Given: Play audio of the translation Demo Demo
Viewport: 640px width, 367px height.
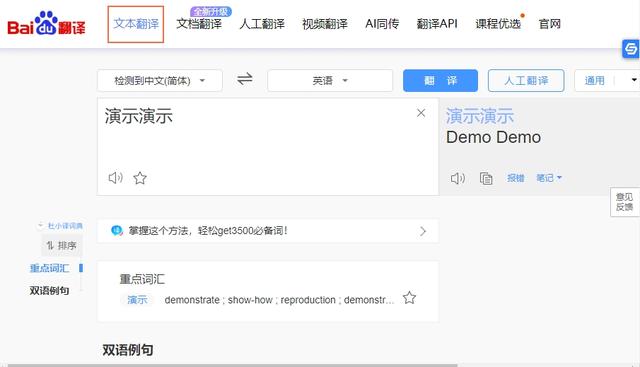Looking at the screenshot, I should click(458, 178).
